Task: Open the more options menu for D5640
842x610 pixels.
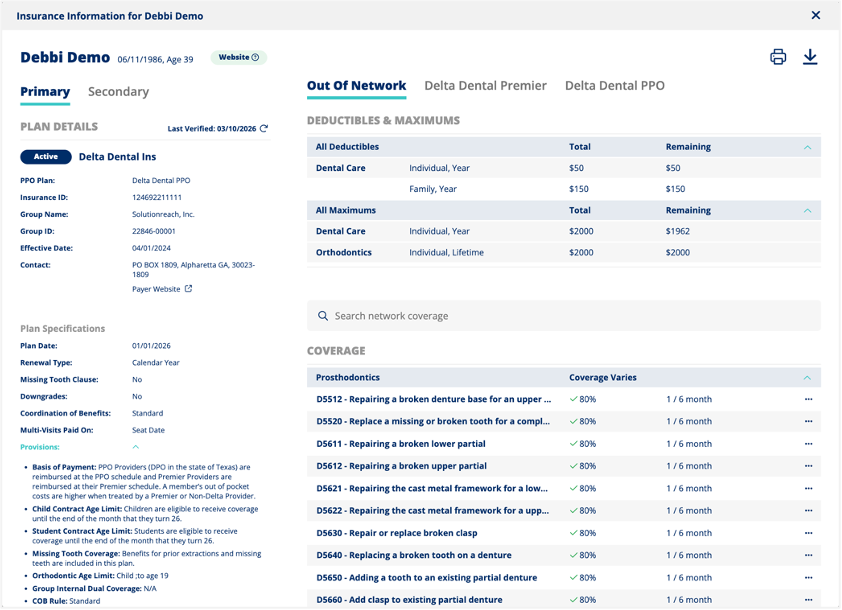Action: point(809,555)
